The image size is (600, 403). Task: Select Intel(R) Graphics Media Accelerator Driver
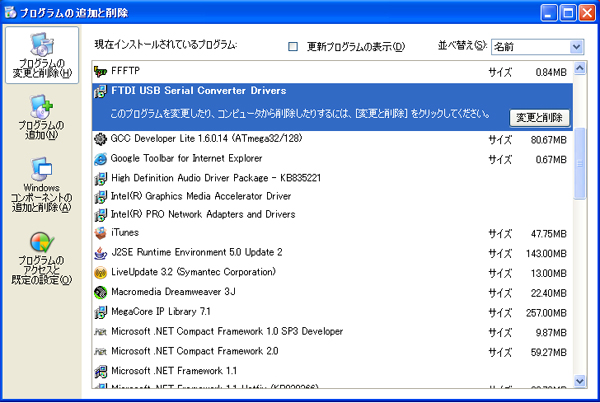(201, 196)
